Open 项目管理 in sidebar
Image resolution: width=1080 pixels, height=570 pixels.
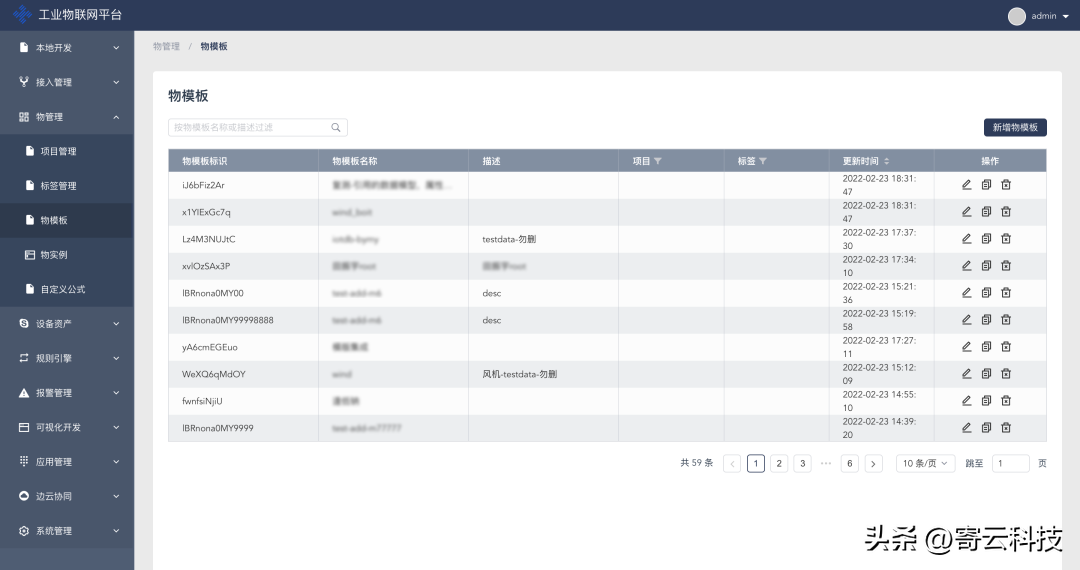point(67,151)
